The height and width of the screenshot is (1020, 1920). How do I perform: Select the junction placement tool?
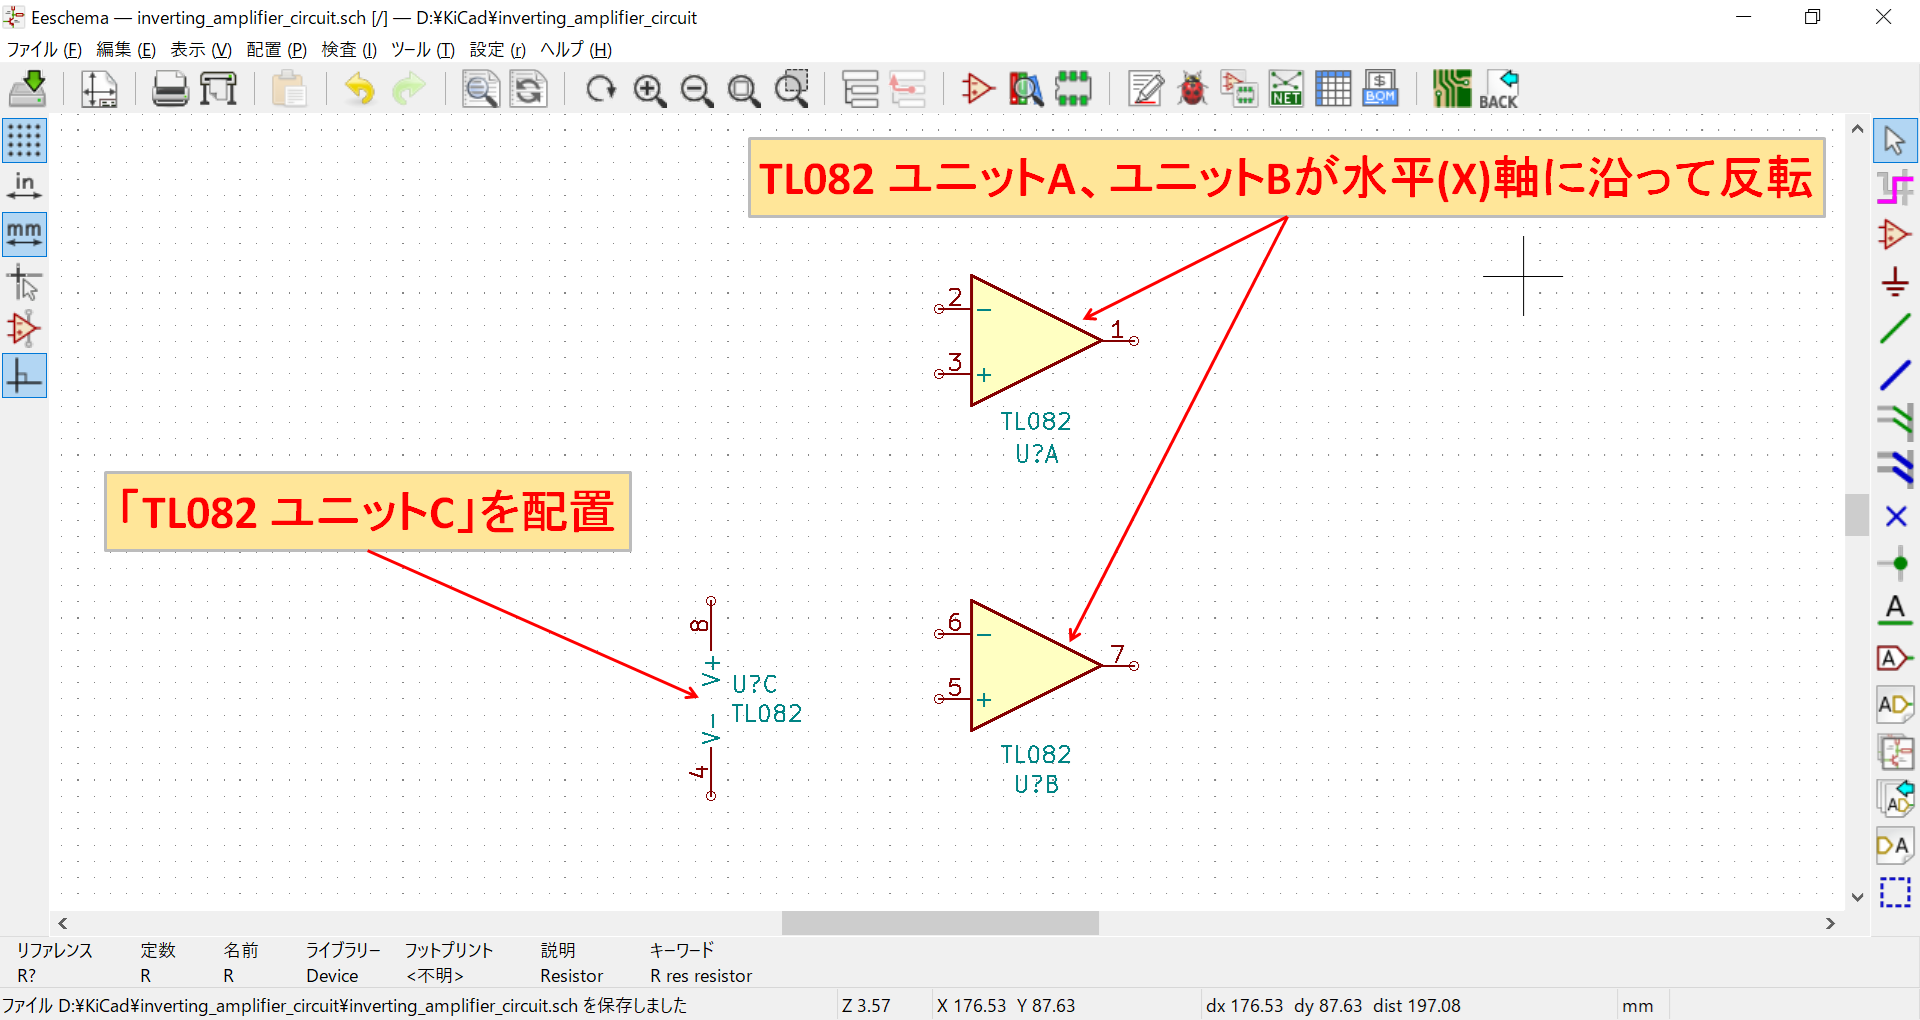(1895, 563)
